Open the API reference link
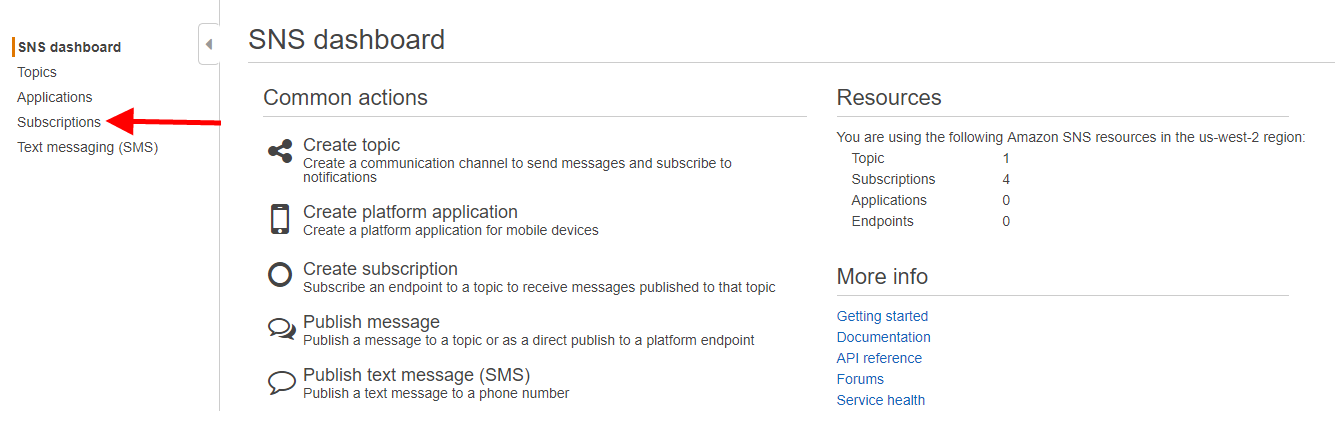1343x425 pixels. pos(879,358)
